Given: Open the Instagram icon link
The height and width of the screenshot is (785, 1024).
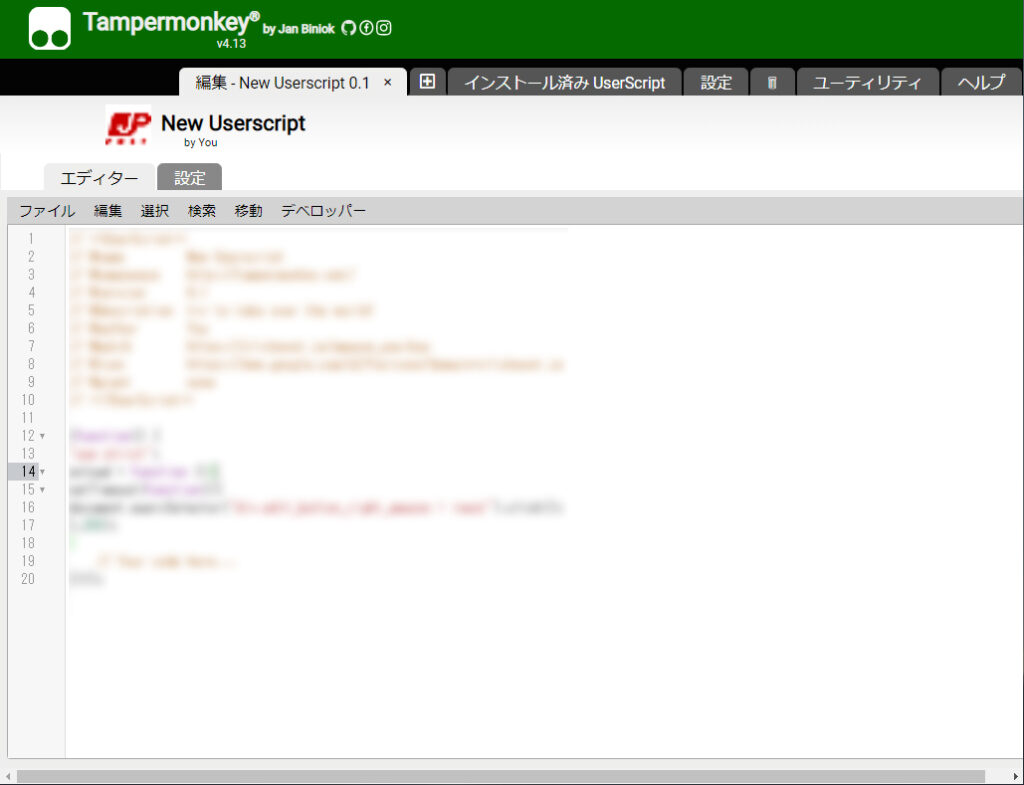Looking at the screenshot, I should 384,27.
